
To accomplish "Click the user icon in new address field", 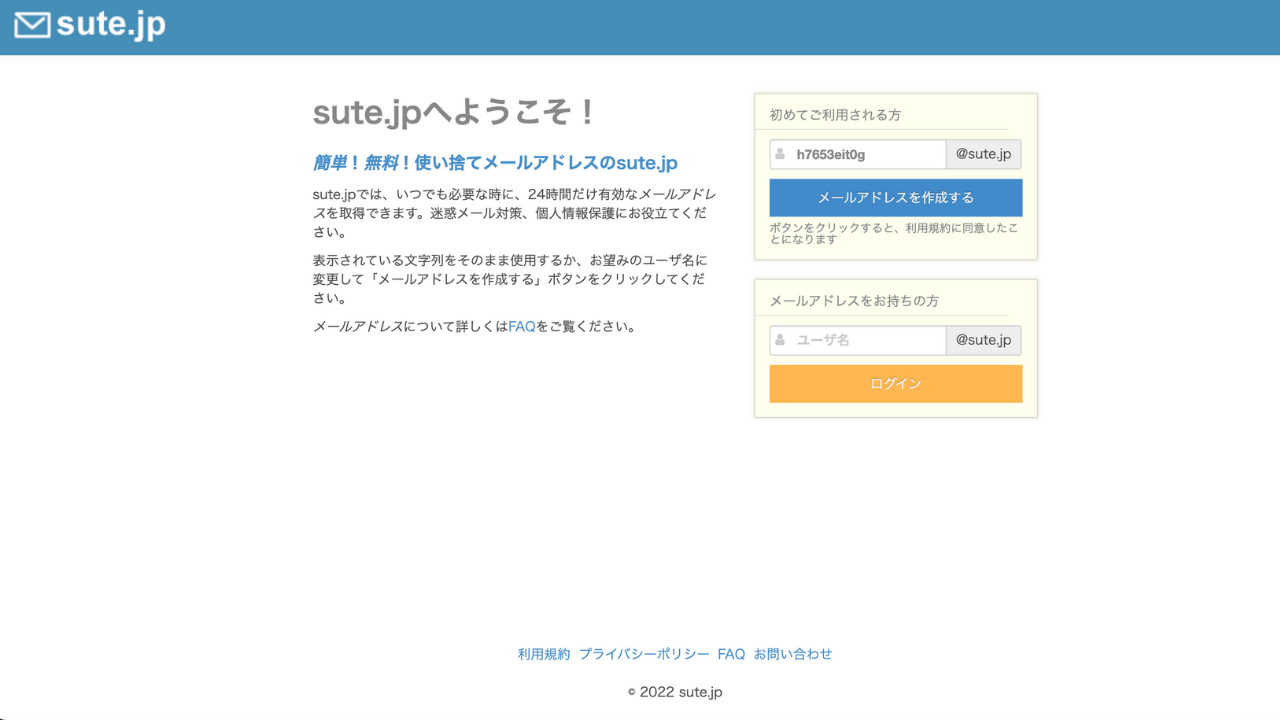I will [780, 154].
